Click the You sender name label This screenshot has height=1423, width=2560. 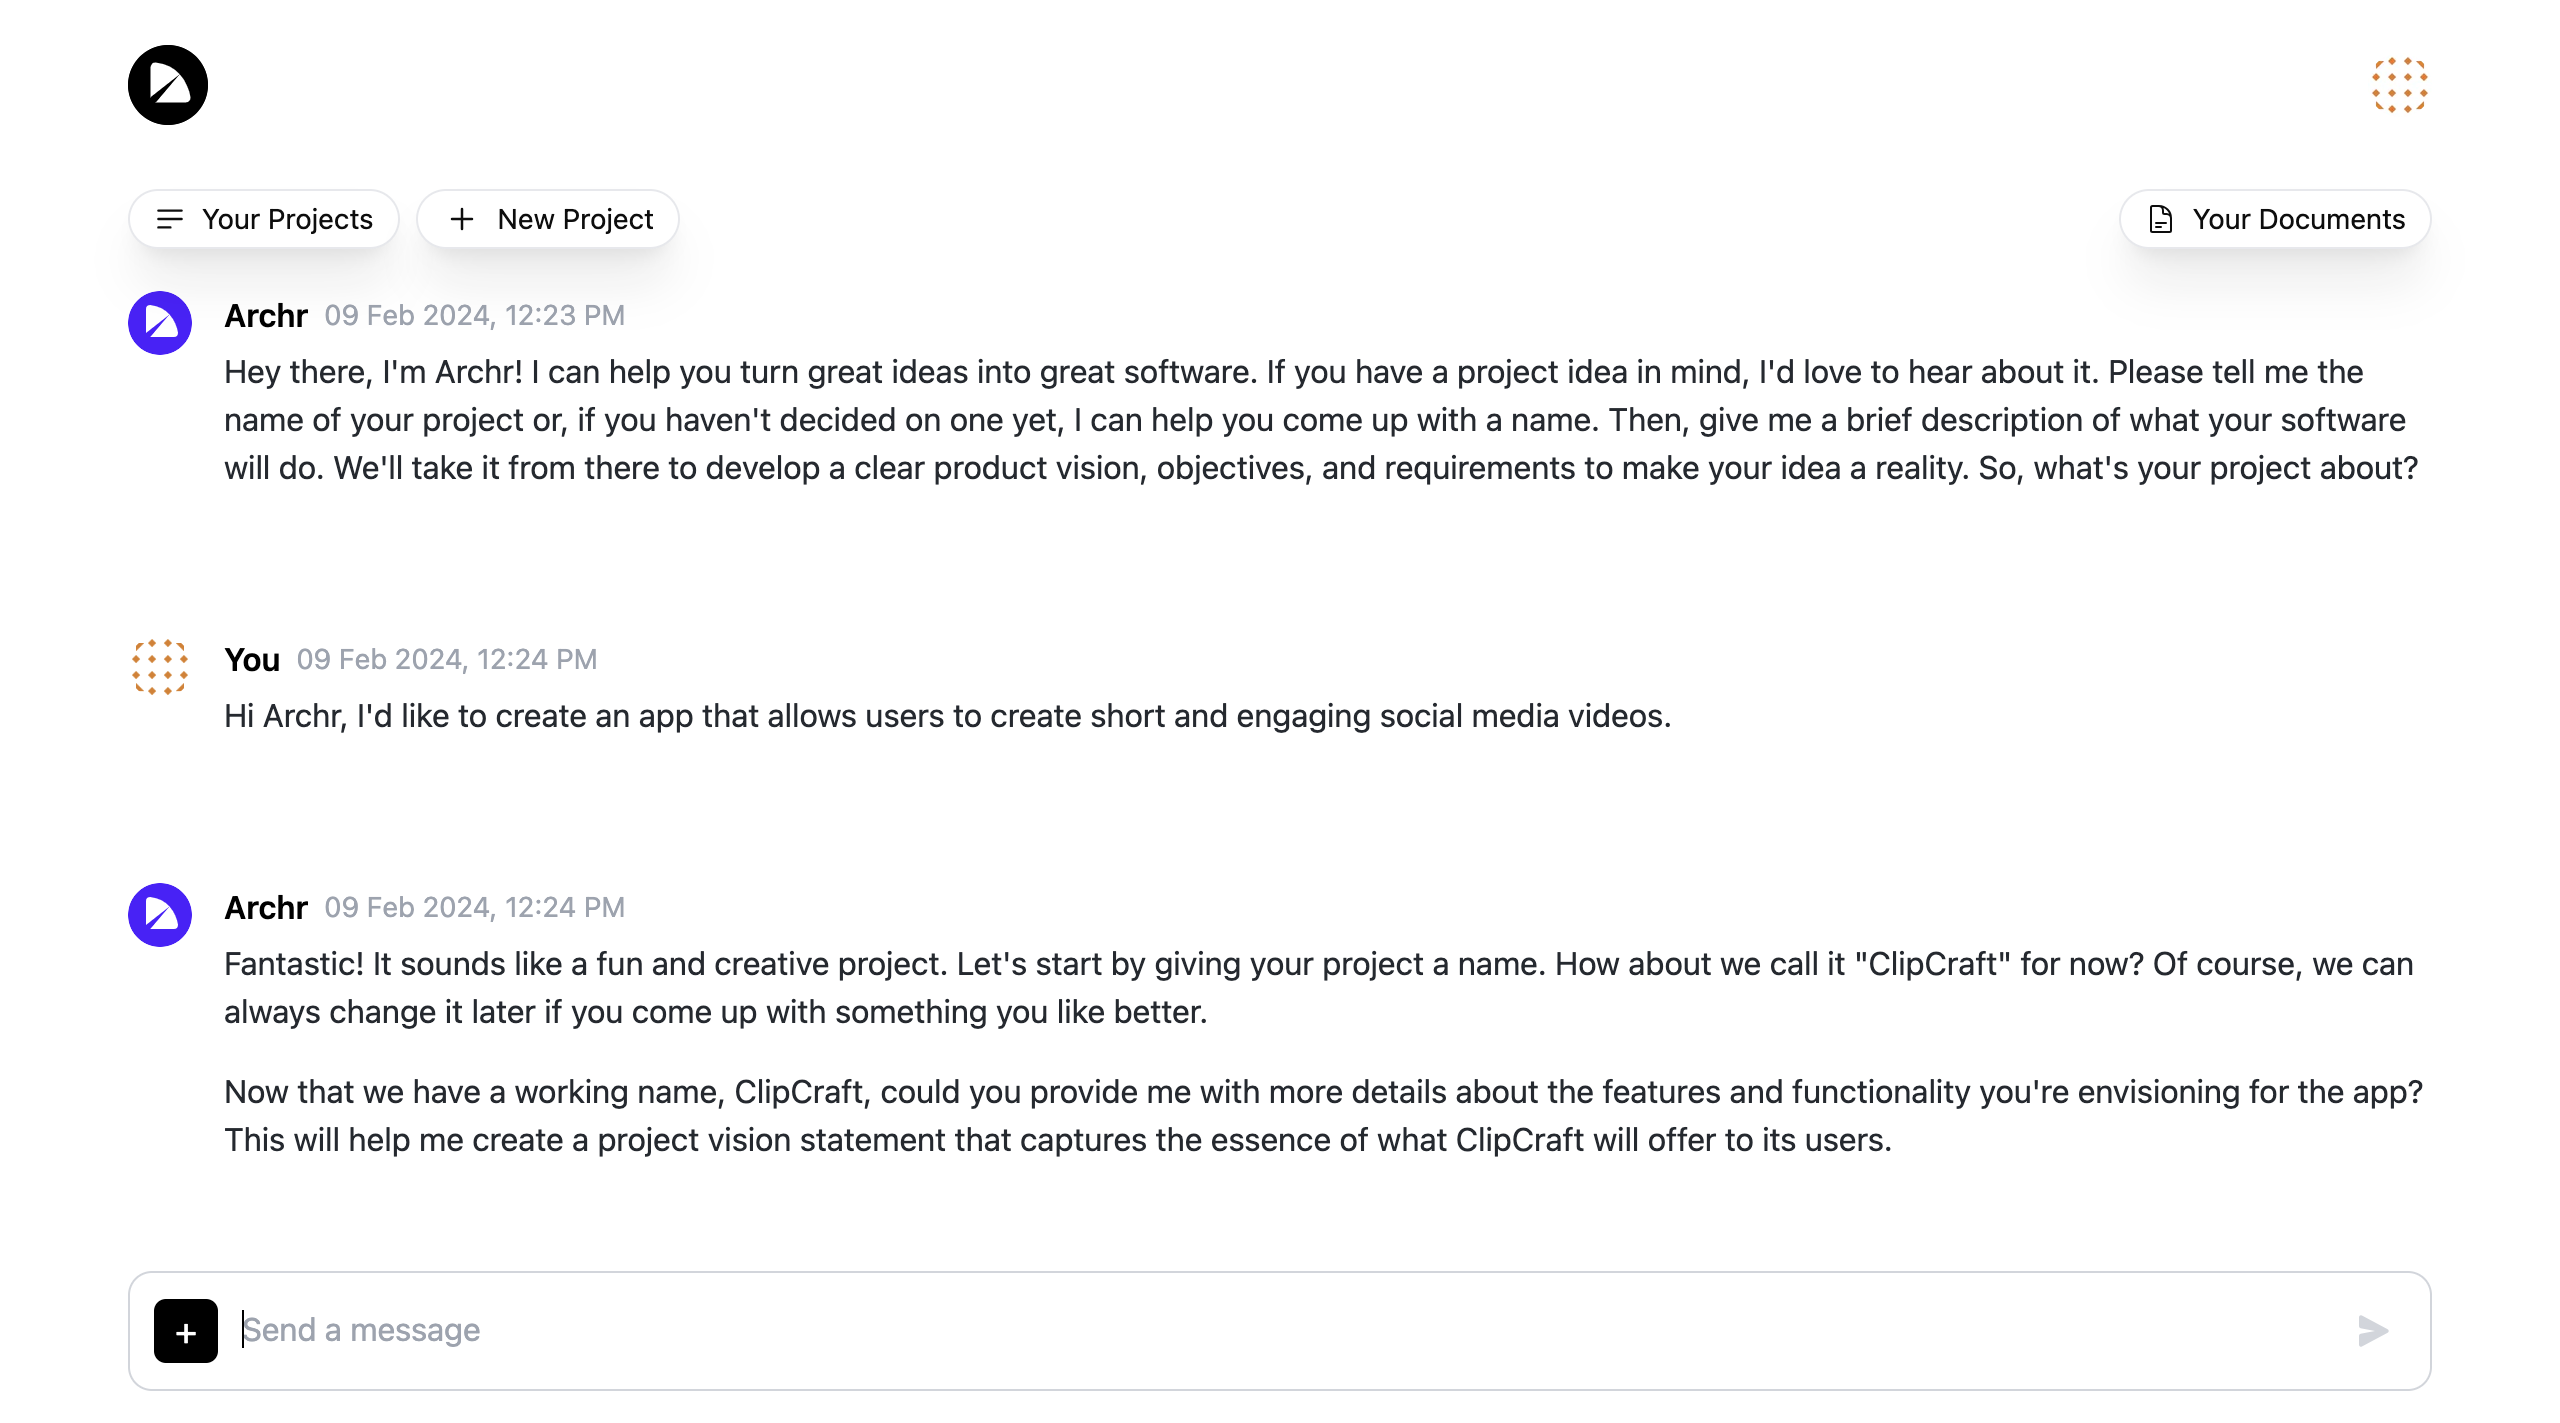click(252, 660)
